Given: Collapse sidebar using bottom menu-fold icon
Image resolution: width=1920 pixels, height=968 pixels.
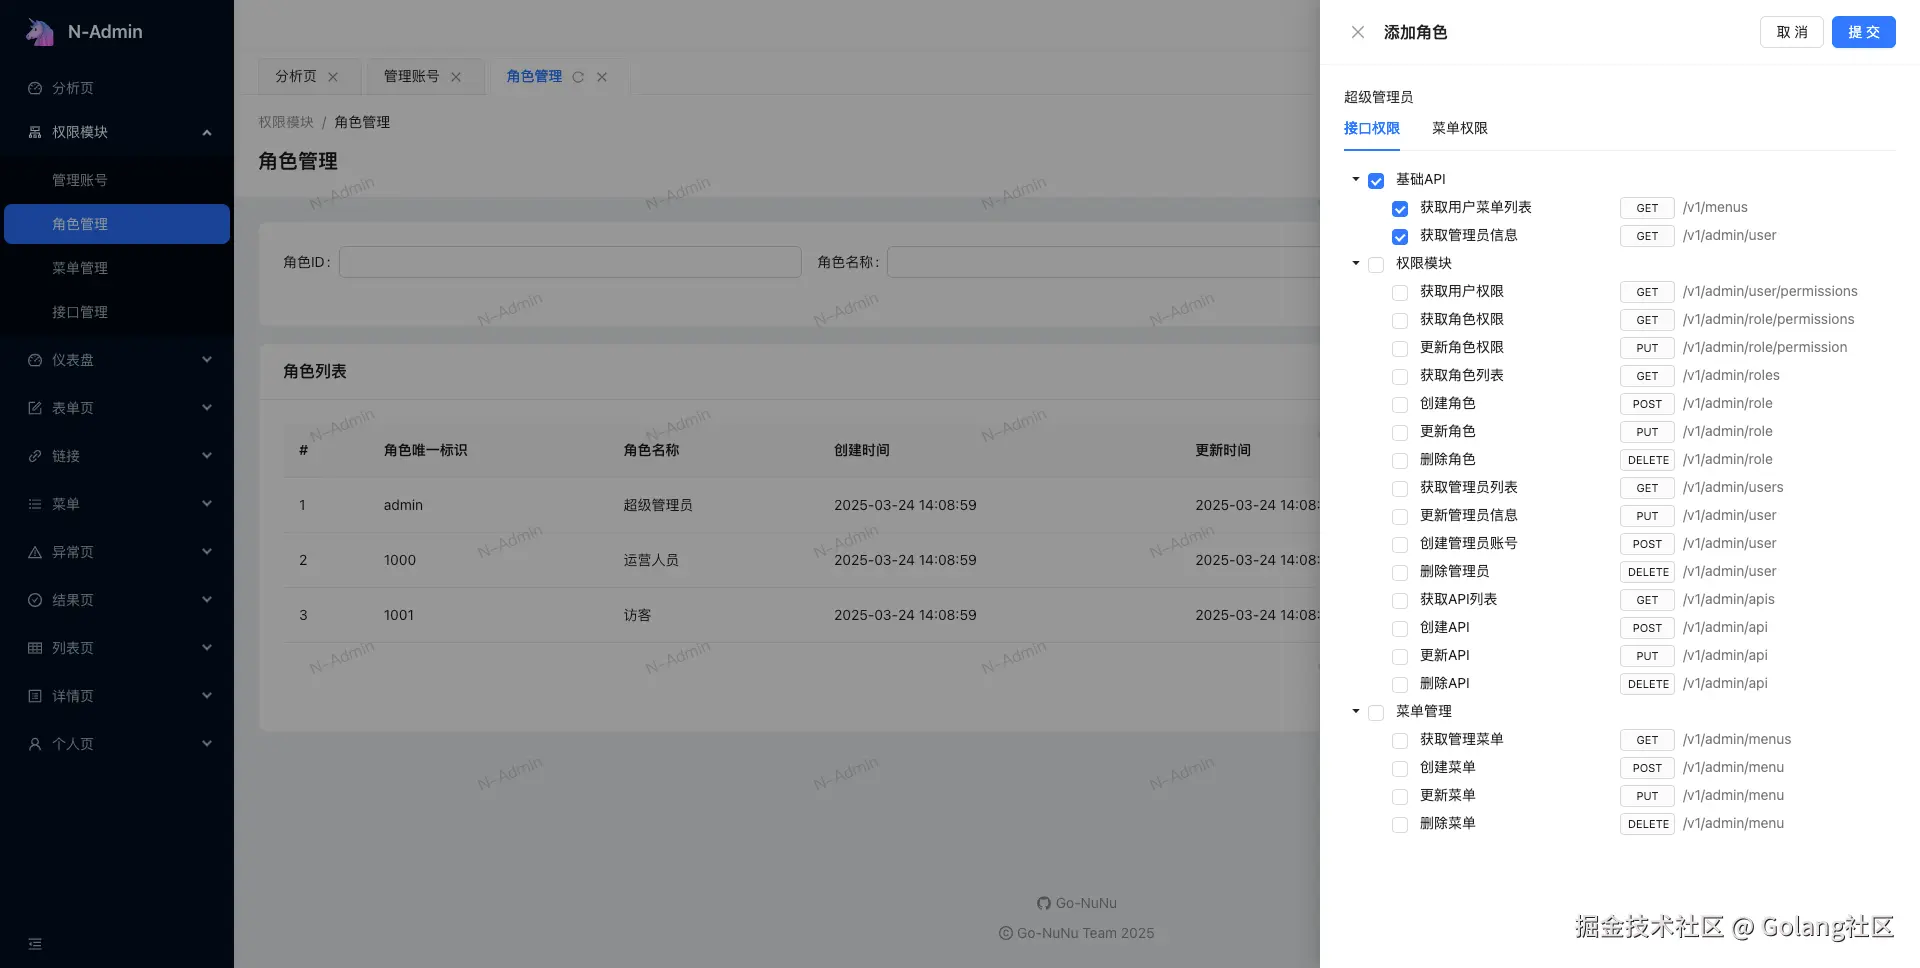Looking at the screenshot, I should (35, 944).
